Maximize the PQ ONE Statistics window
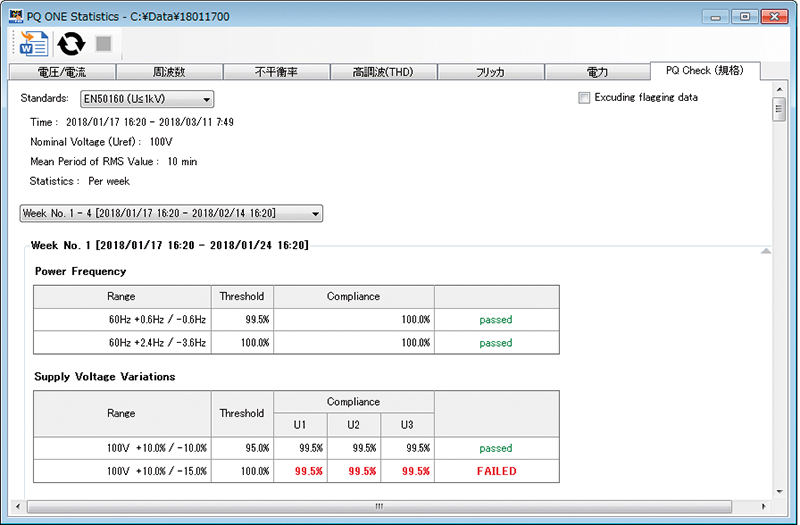Screen dimensions: 800x525 coord(744,16)
